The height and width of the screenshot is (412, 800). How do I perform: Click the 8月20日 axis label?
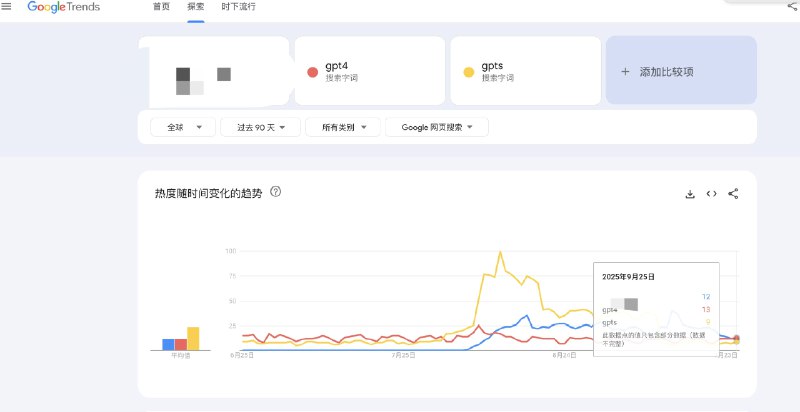click(x=564, y=355)
